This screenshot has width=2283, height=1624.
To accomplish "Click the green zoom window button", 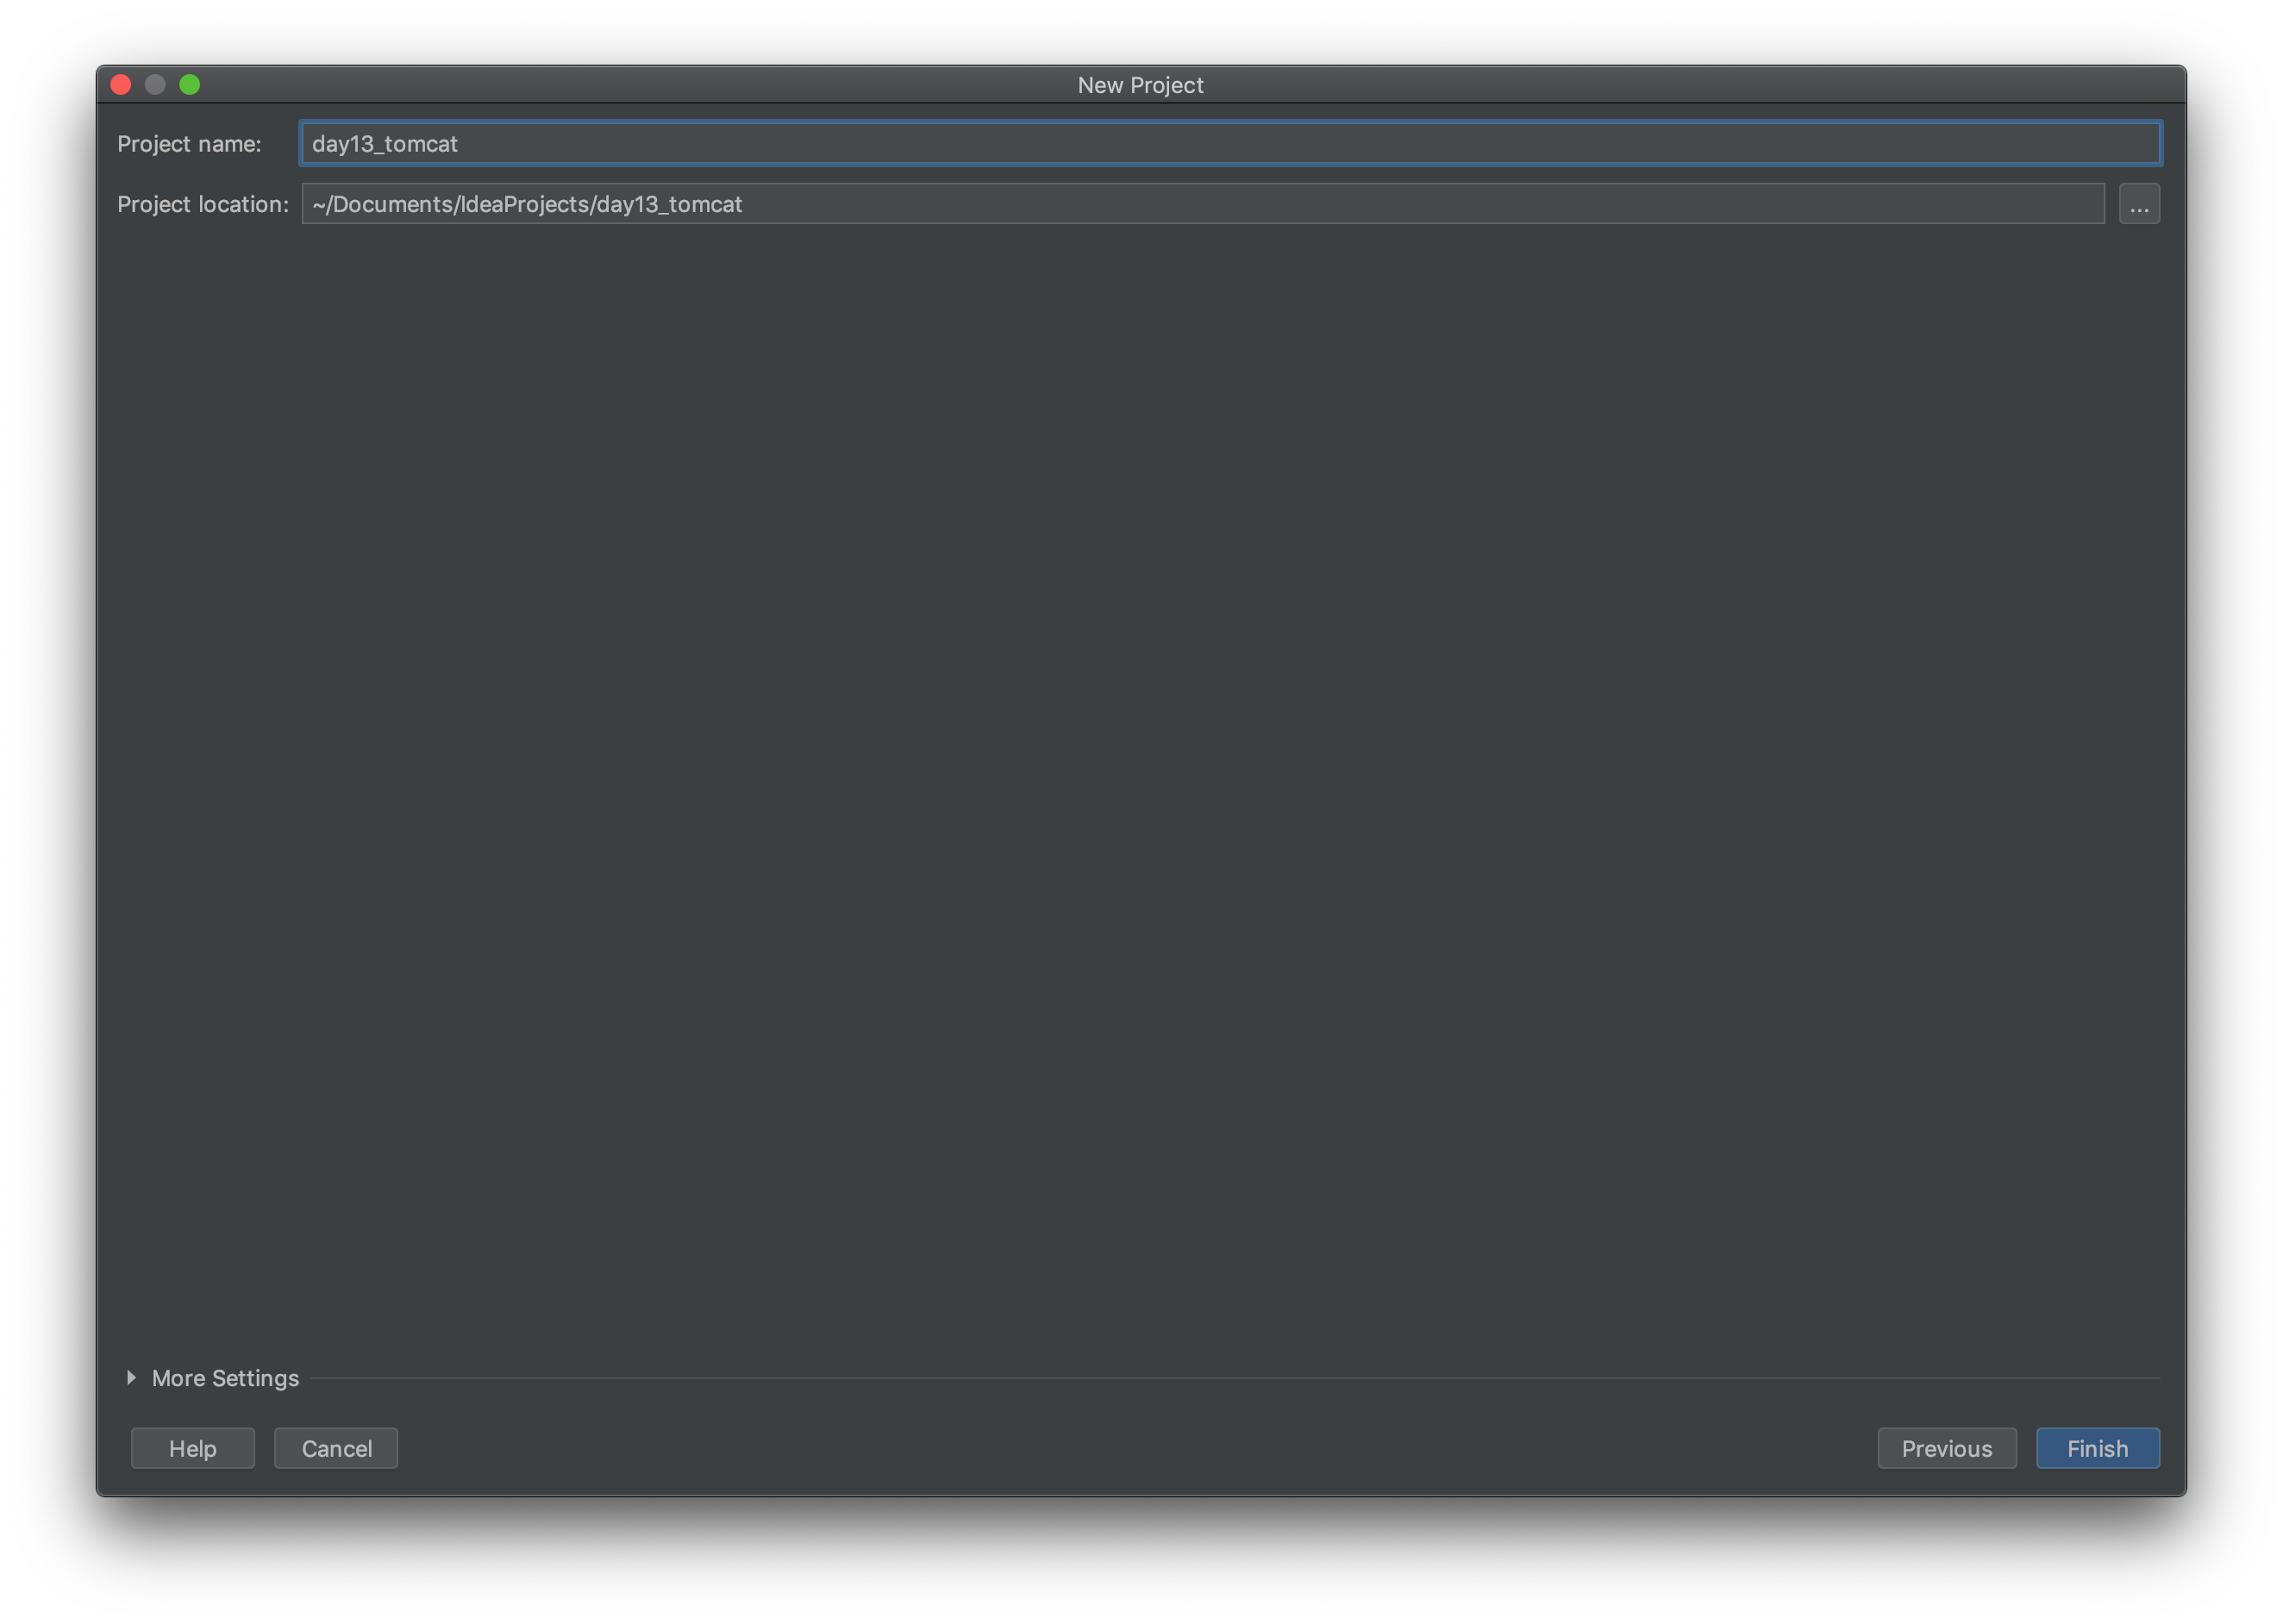I will [189, 85].
